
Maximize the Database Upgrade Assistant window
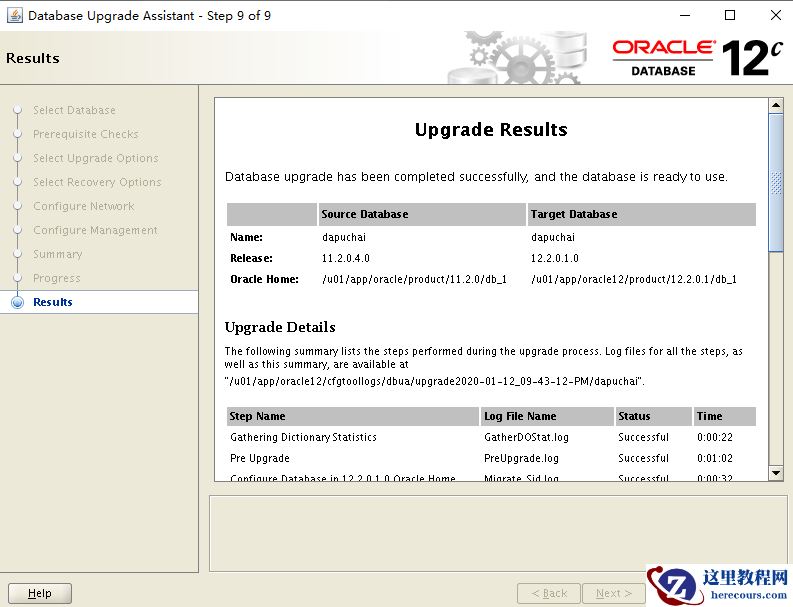click(730, 15)
